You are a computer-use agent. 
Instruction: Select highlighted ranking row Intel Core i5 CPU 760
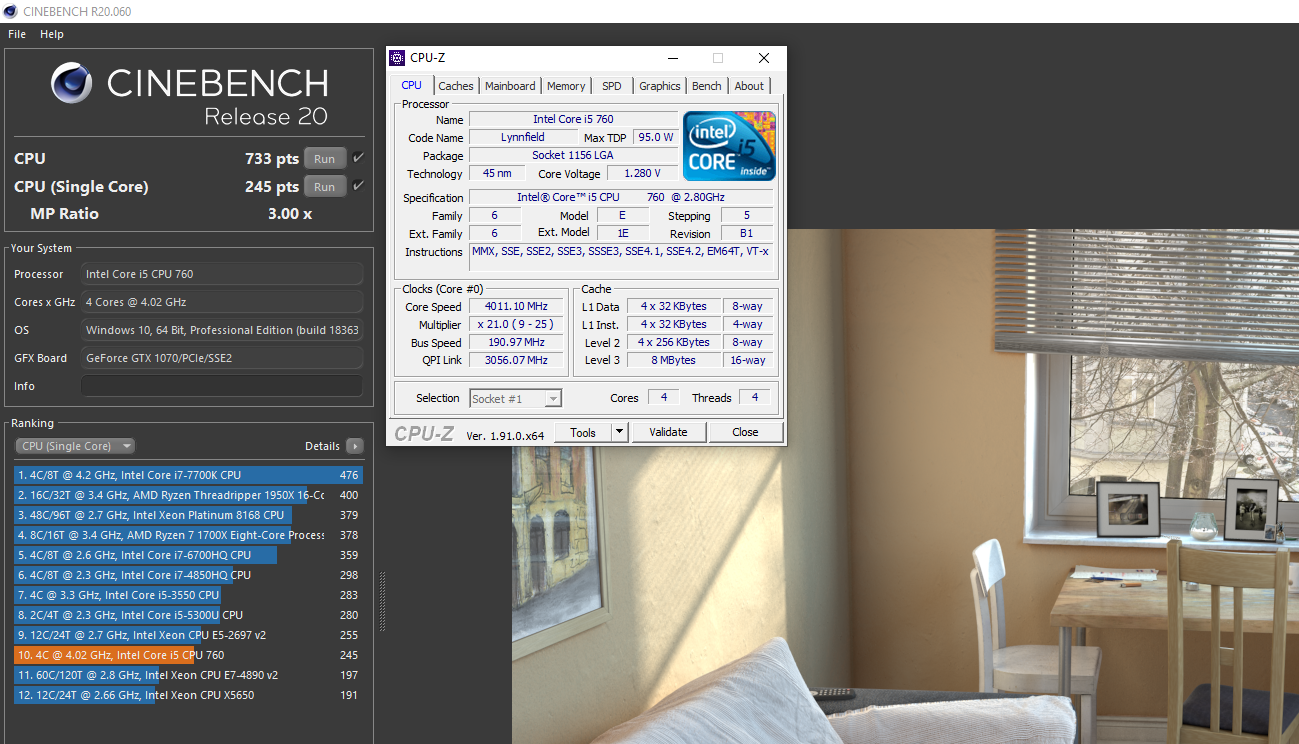[x=188, y=655]
